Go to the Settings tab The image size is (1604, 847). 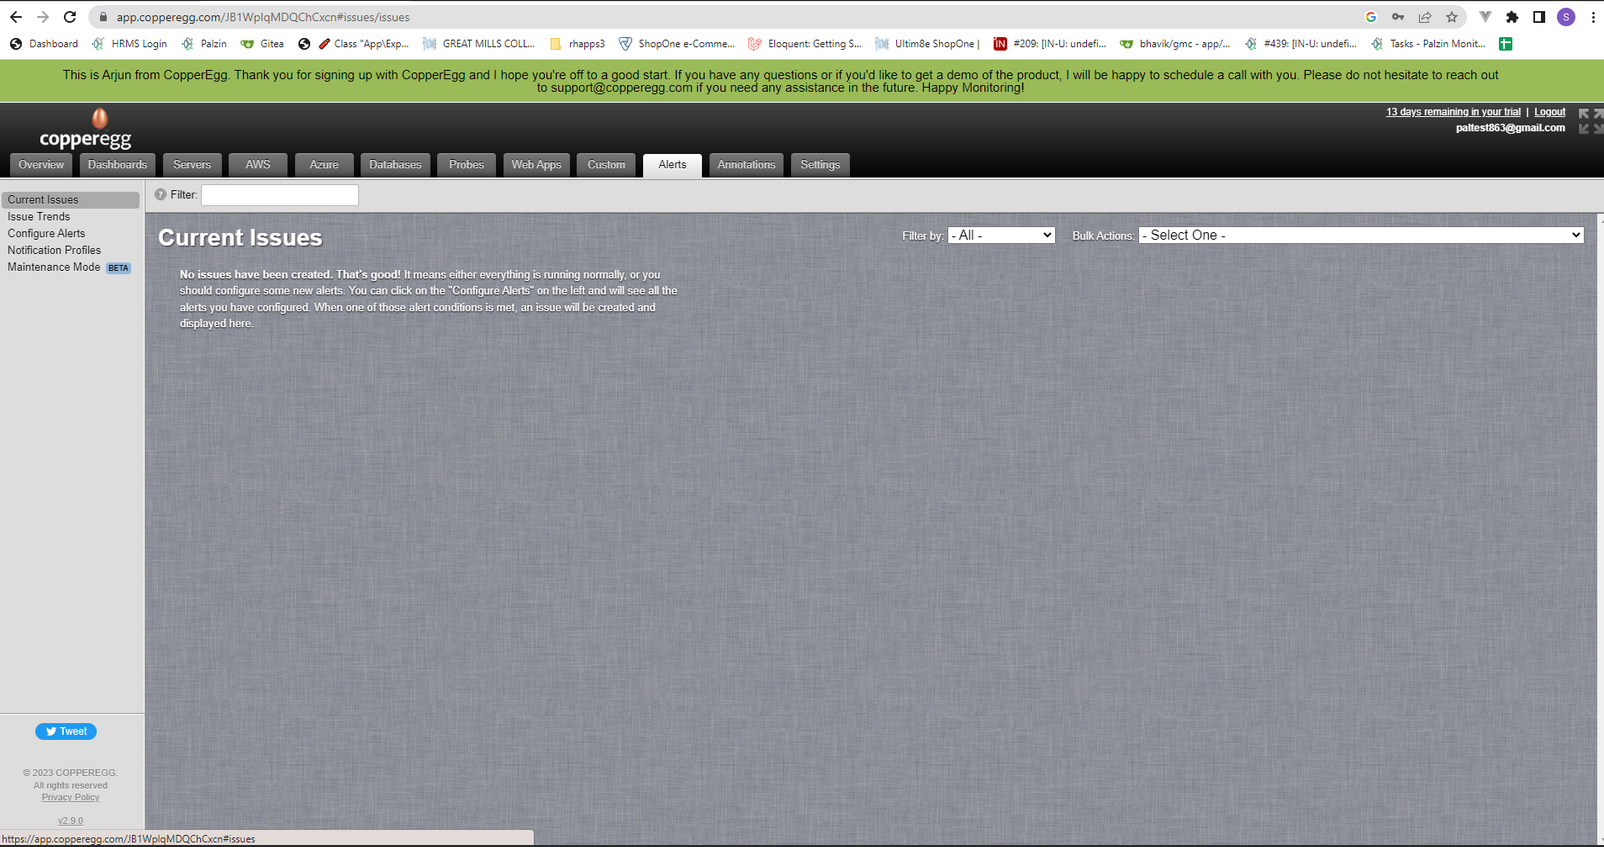pyautogui.click(x=820, y=165)
